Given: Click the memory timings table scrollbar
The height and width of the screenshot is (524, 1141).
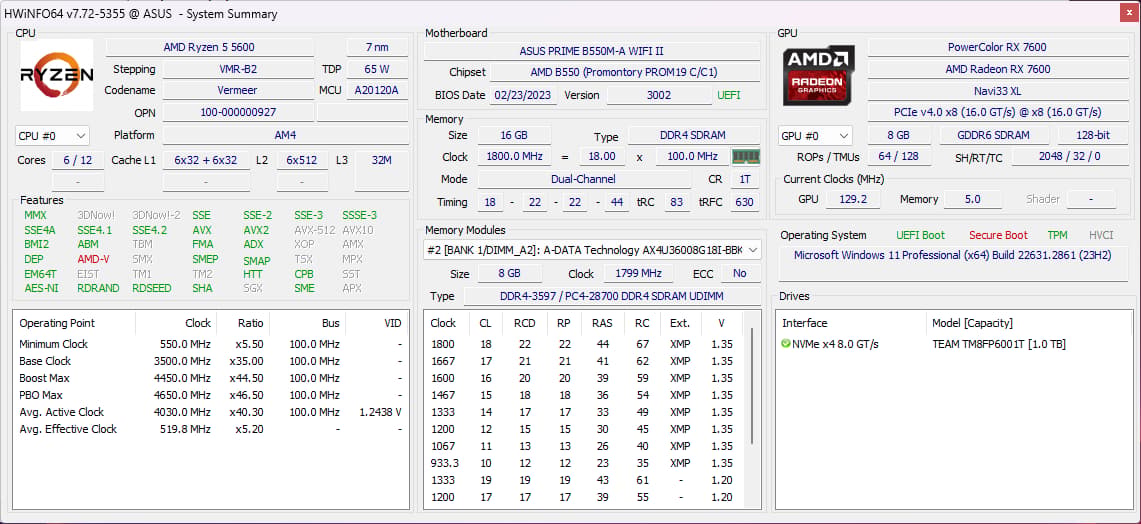Looking at the screenshot, I should coord(752,386).
